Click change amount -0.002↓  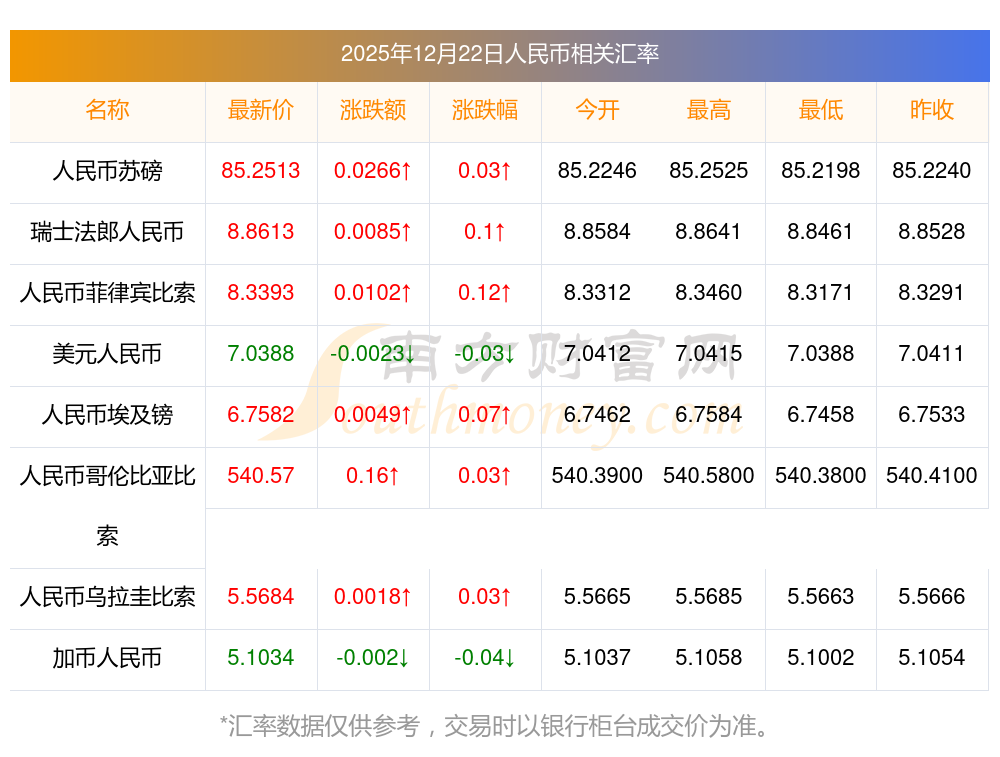click(x=373, y=657)
